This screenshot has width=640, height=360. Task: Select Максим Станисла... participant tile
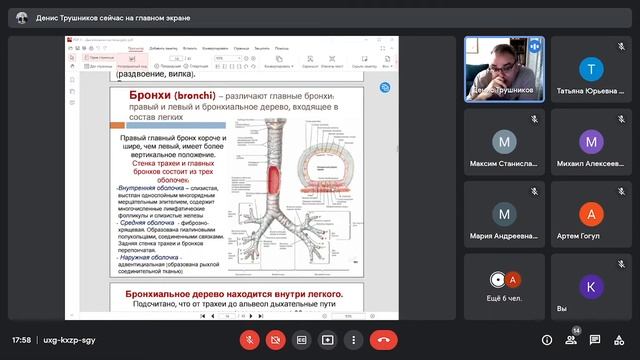tap(504, 142)
